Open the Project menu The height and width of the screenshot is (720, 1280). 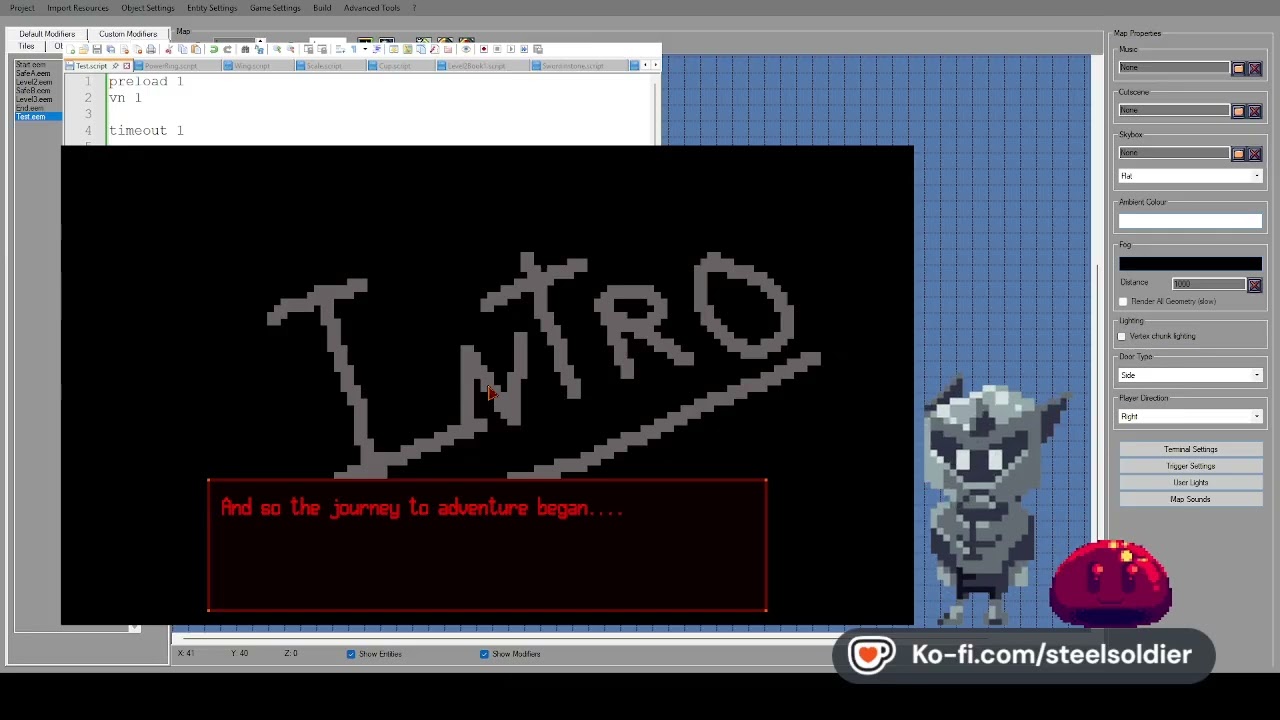(x=22, y=8)
